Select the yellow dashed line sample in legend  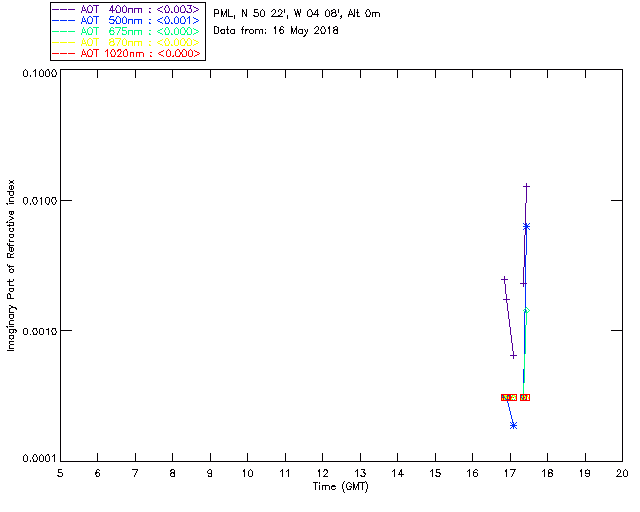(x=64, y=43)
